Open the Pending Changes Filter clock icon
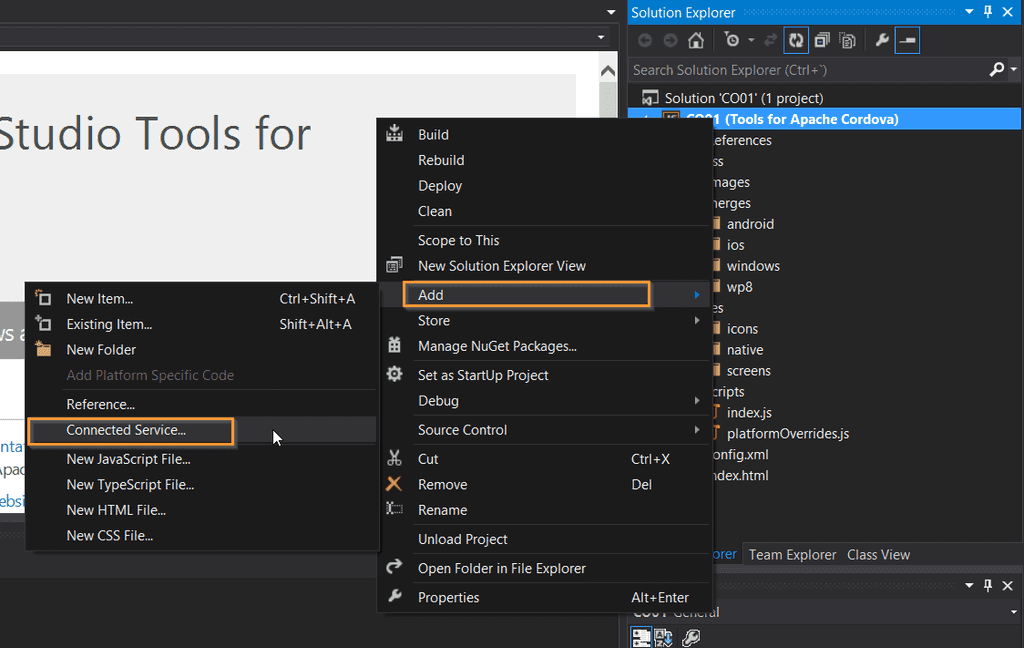The width and height of the screenshot is (1024, 648). point(732,40)
